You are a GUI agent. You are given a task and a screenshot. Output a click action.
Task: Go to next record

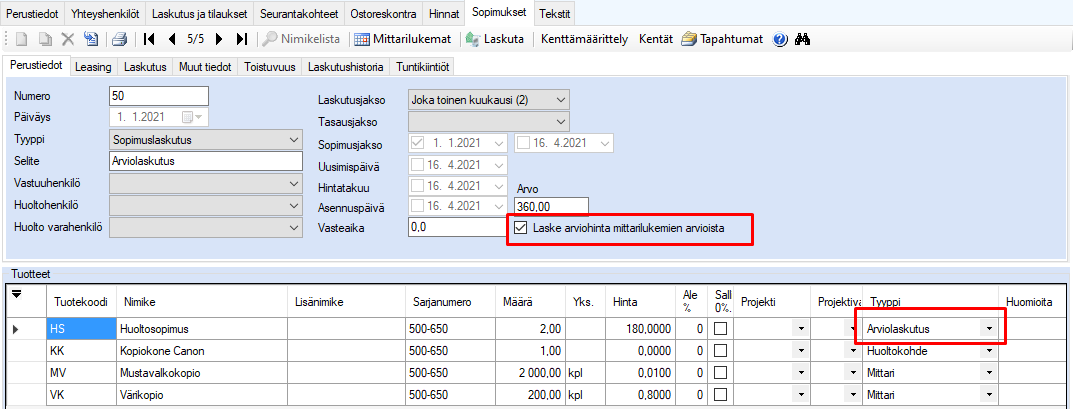coord(219,39)
